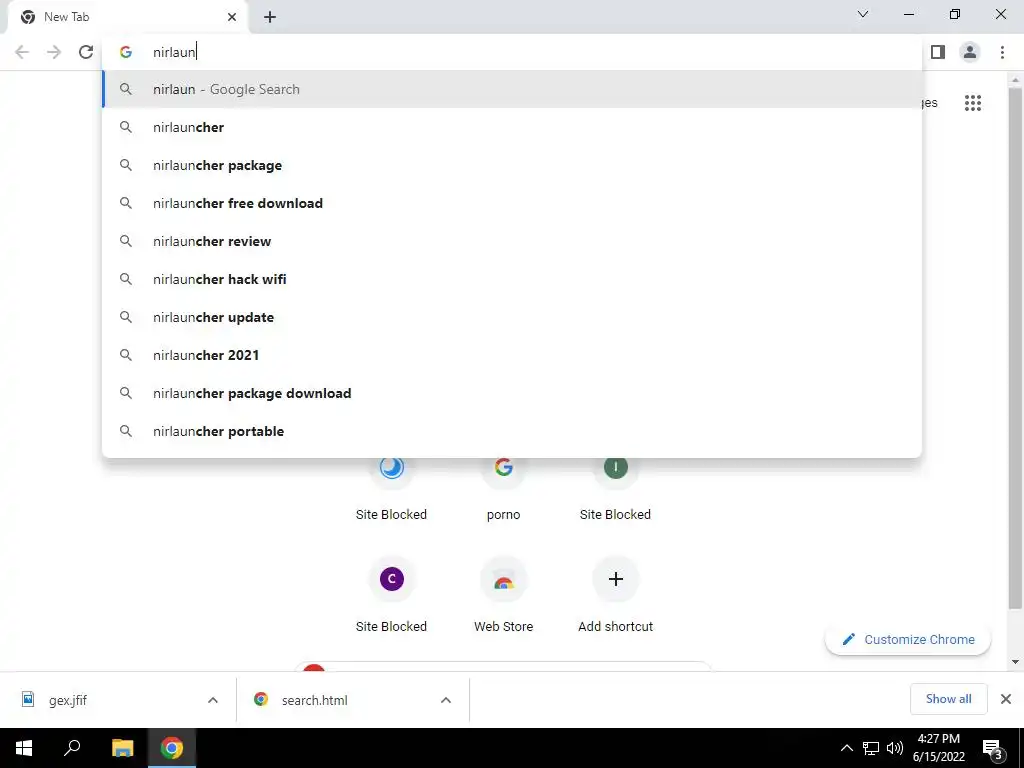Screen dimensions: 1024x768
Task: Select the New Tab tab
Action: (x=128, y=18)
